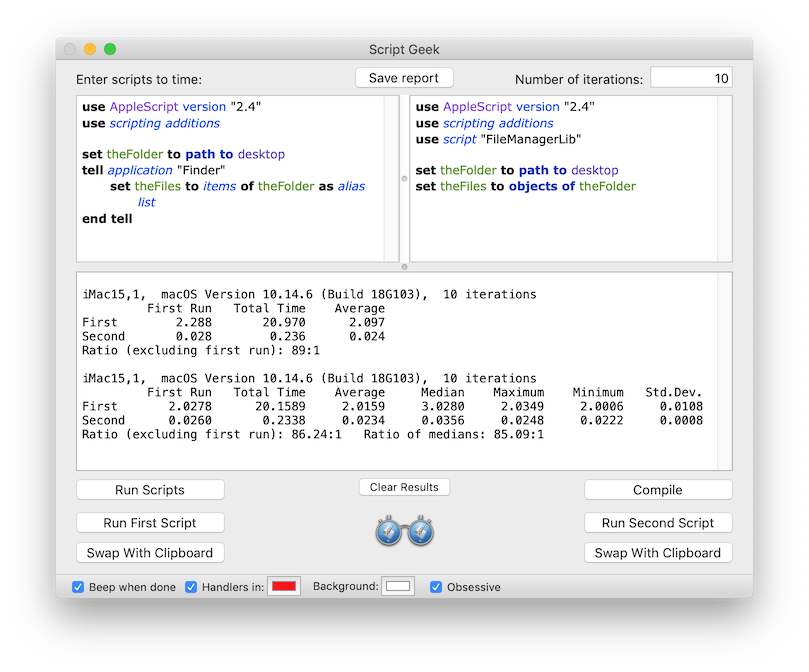The height and width of the screenshot is (672, 809).
Task: Click the Run Second Script button
Action: [x=658, y=523]
